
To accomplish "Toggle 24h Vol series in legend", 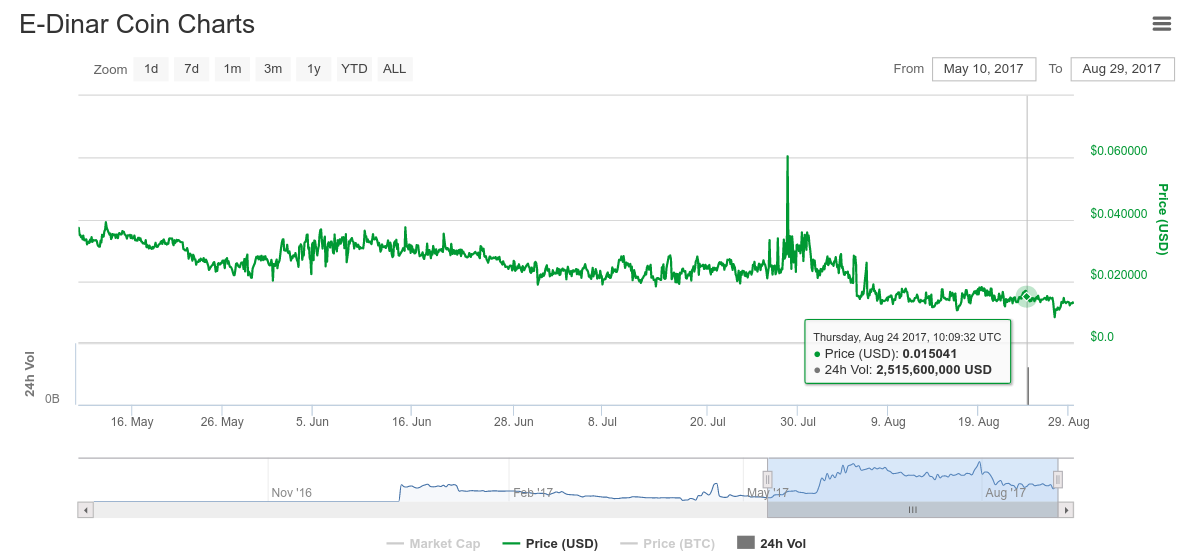I will 771,544.
